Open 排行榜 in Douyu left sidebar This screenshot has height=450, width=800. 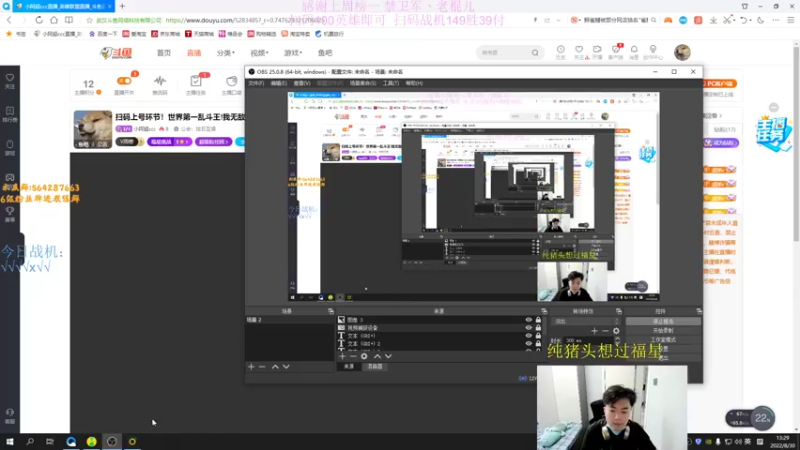click(x=10, y=114)
